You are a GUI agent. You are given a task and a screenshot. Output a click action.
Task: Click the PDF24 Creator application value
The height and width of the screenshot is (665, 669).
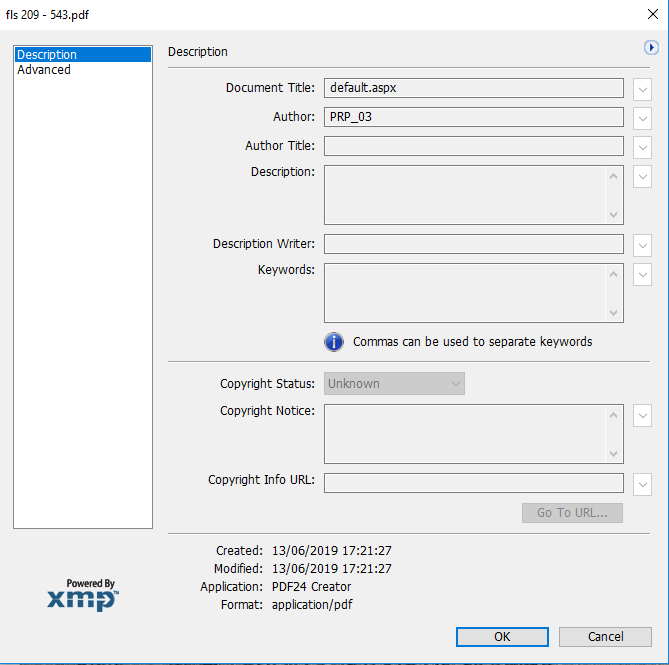click(311, 587)
